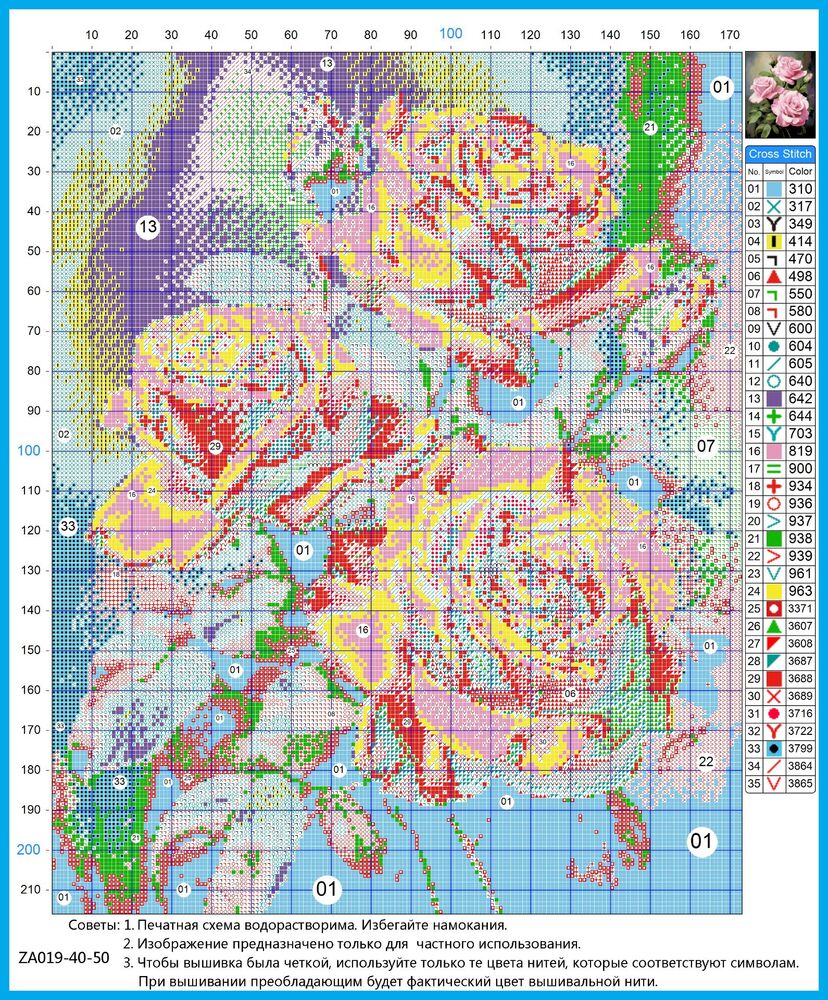This screenshot has height=1000, width=828.
Task: Select the purple swatch for color 642
Action: coord(773,399)
